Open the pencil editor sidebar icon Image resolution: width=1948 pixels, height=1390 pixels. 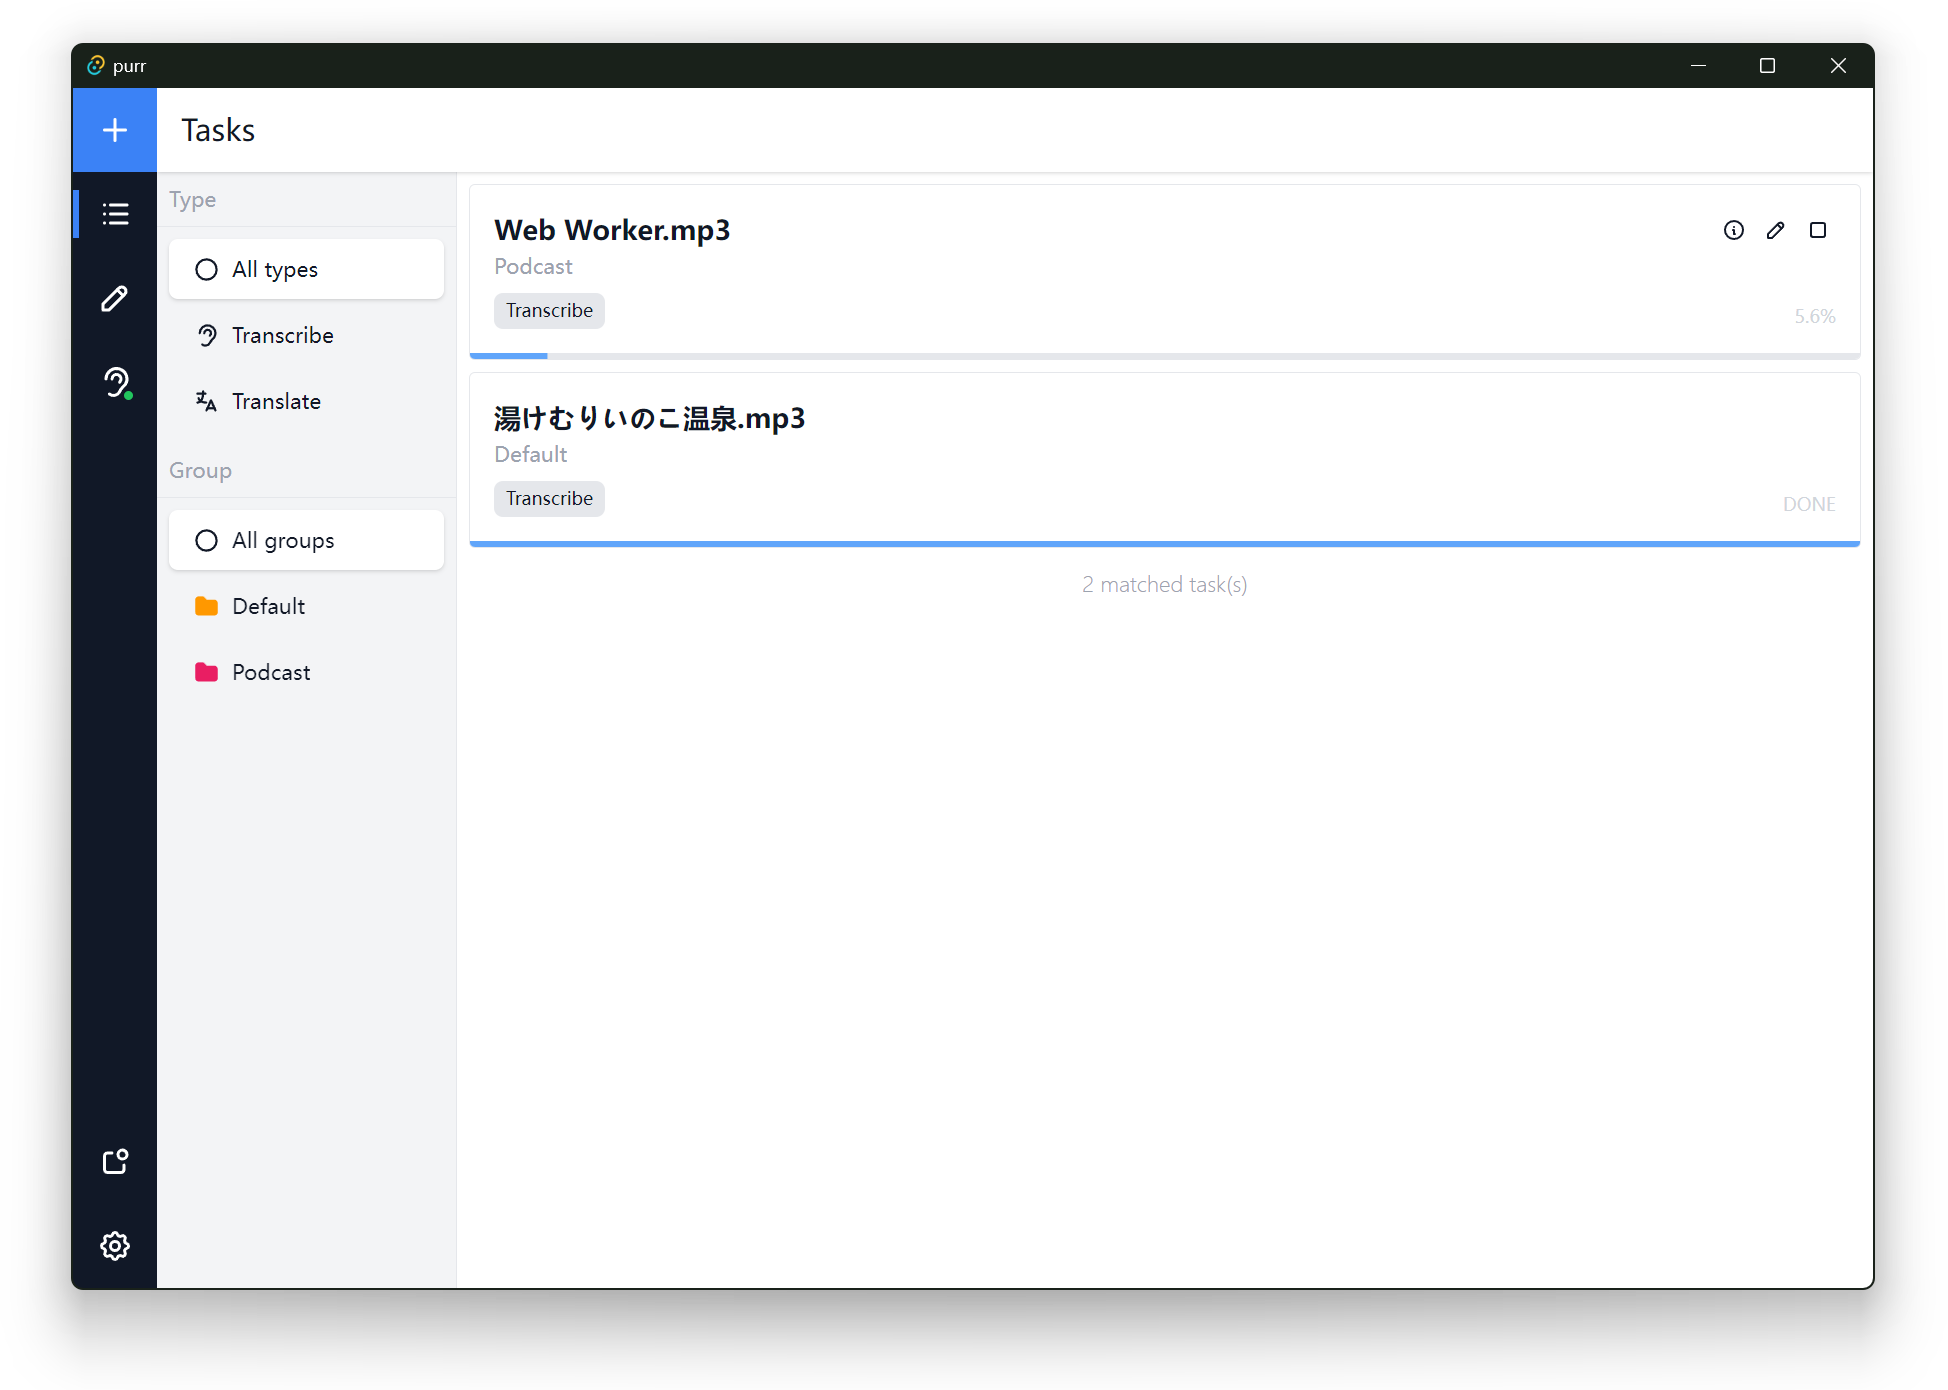tap(115, 298)
